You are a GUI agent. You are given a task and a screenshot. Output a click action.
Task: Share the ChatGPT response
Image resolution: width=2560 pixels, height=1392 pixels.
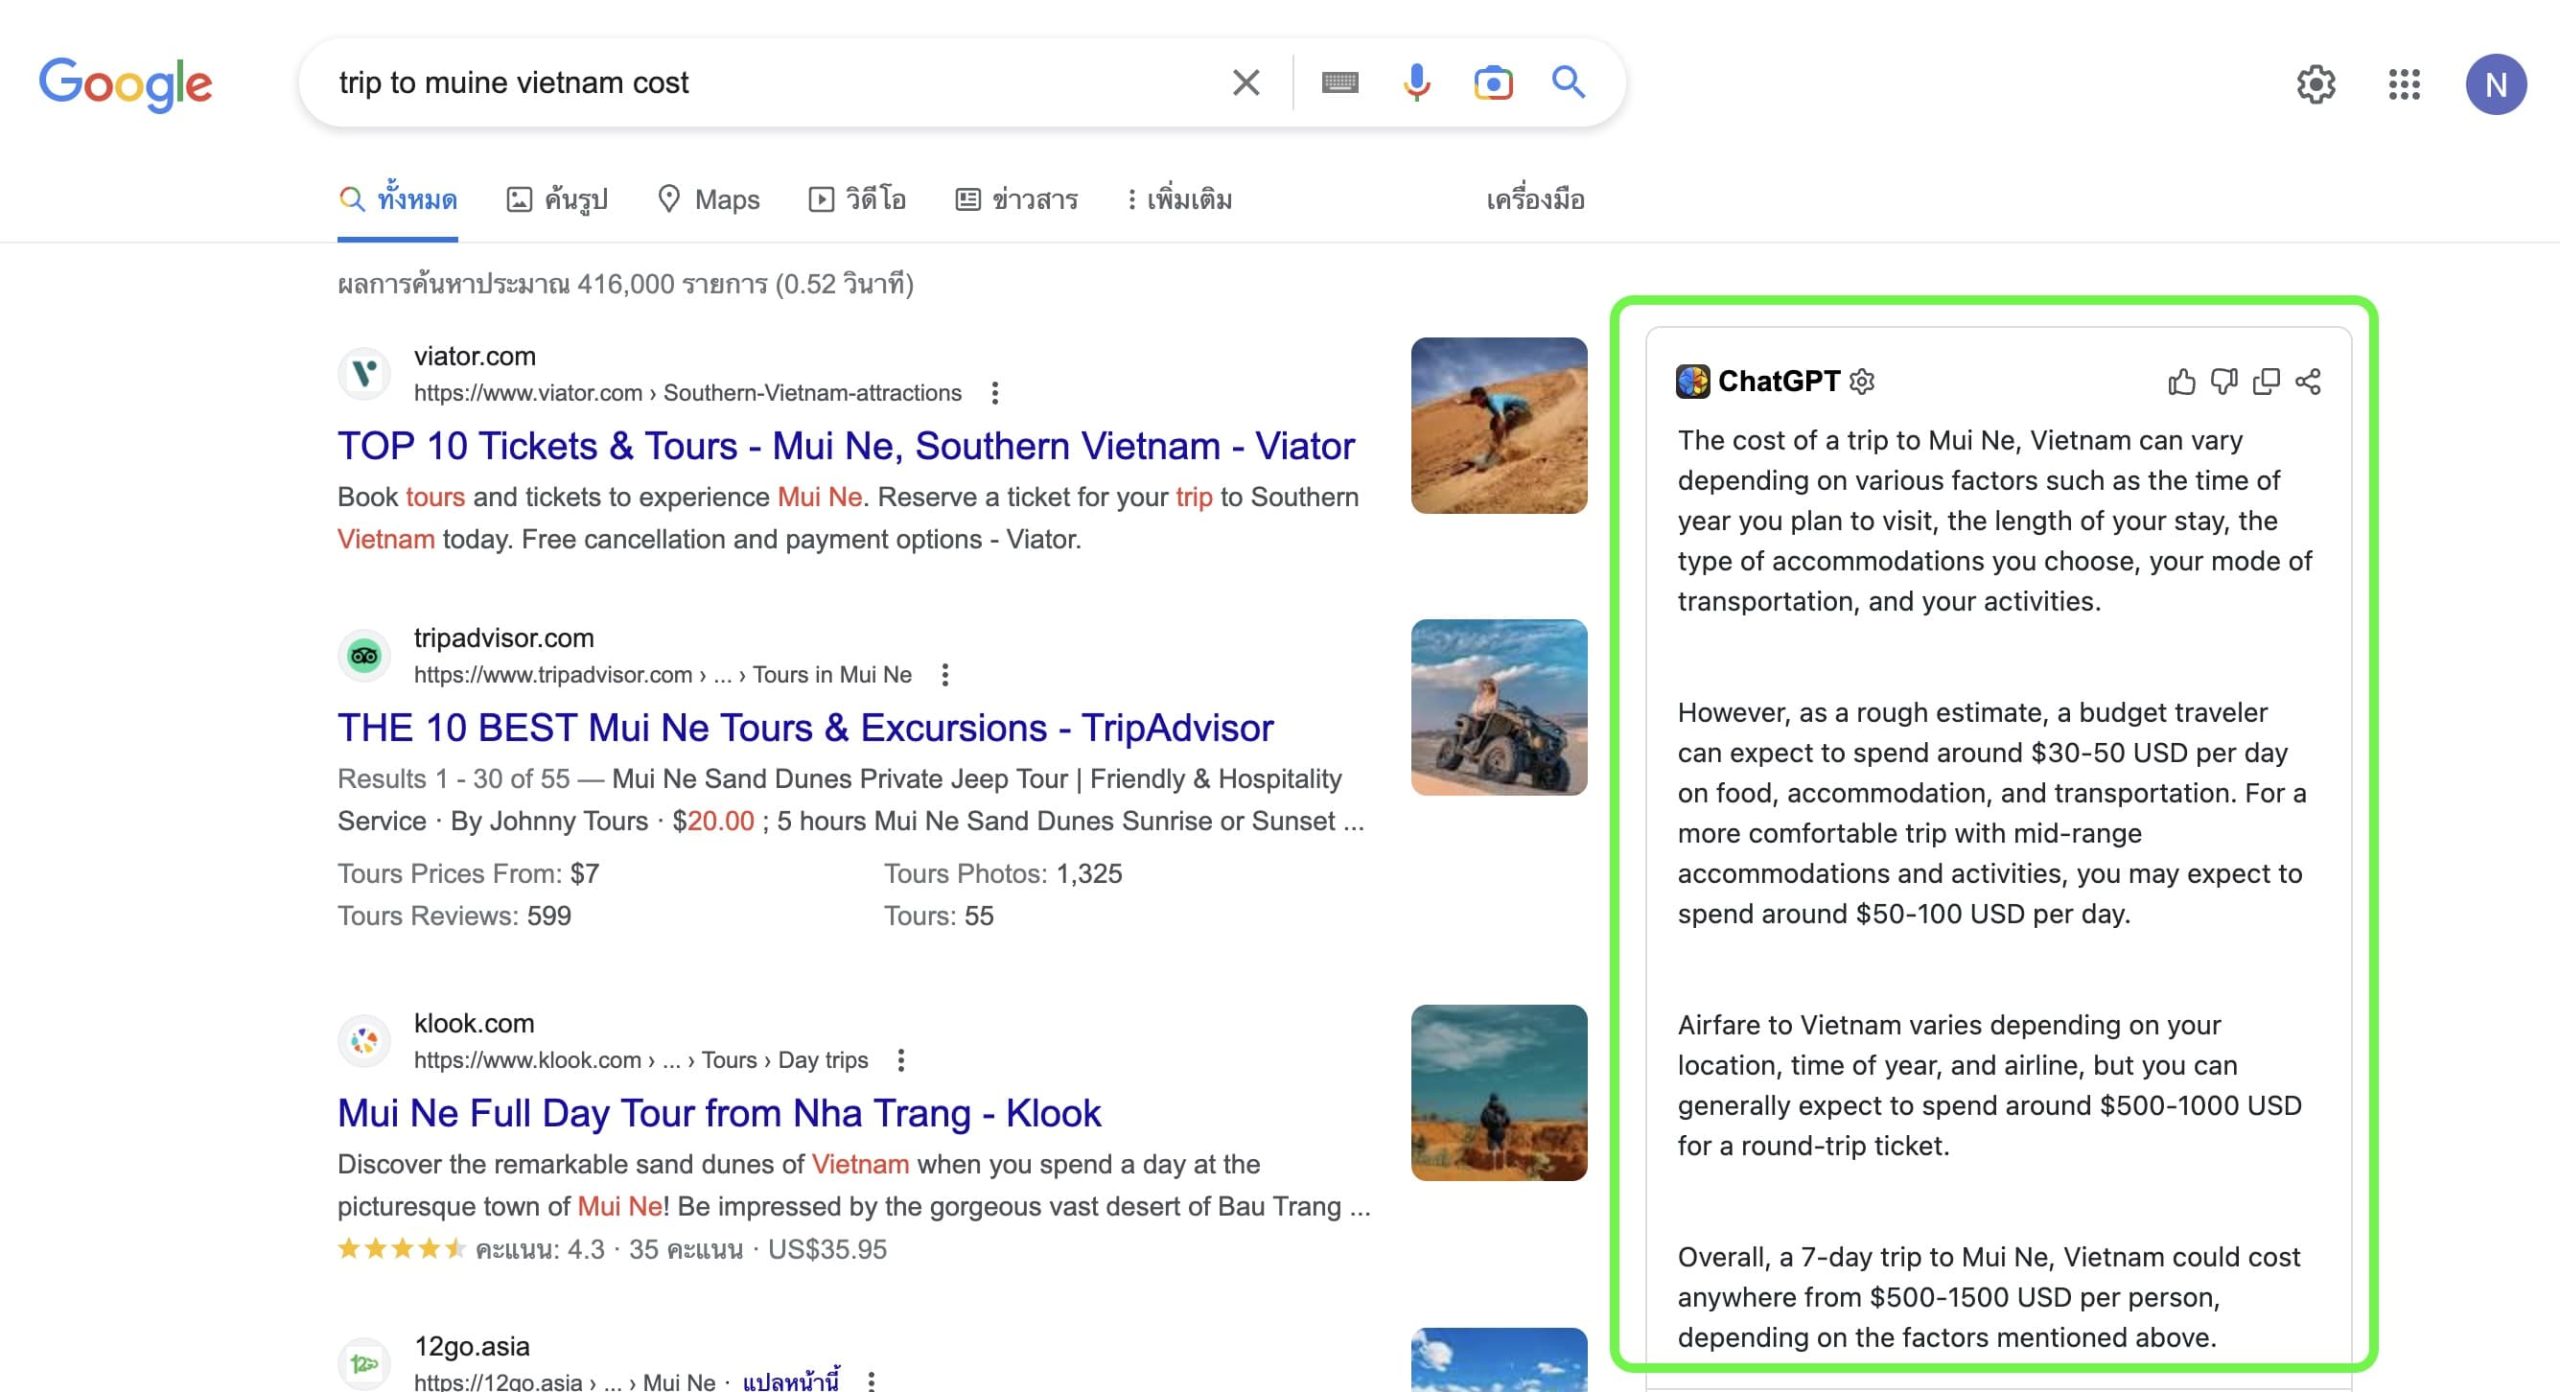(2310, 381)
